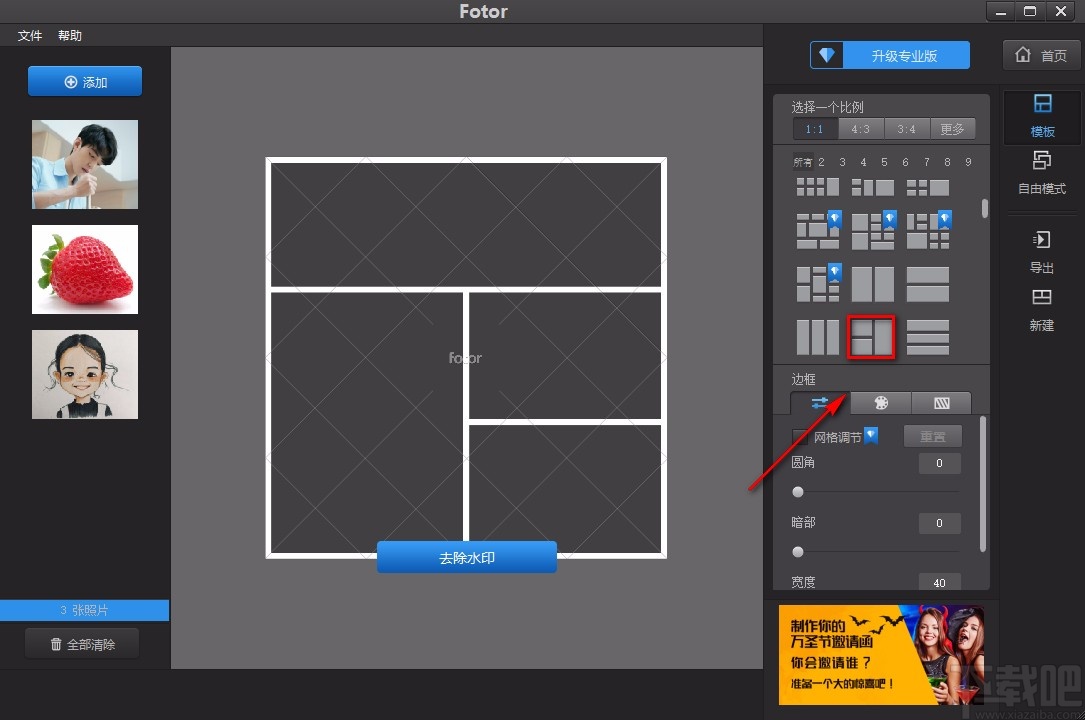Open the 文件 menu
1085x720 pixels.
[x=30, y=35]
